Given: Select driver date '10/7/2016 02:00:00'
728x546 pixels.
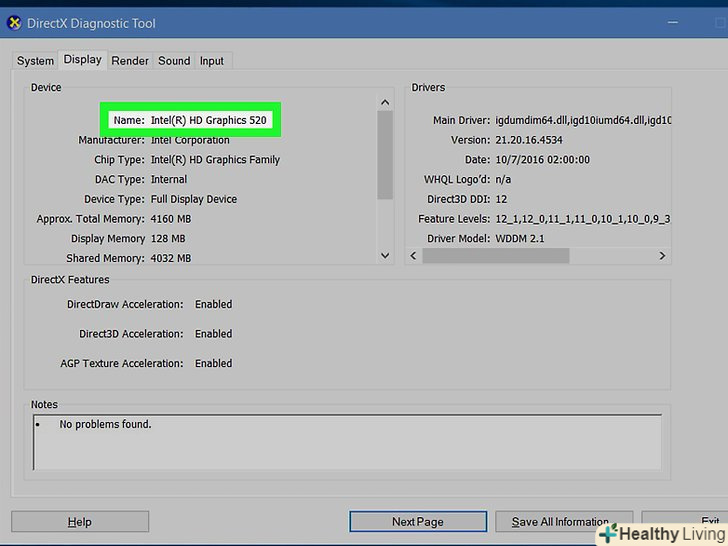Looking at the screenshot, I should 542,160.
